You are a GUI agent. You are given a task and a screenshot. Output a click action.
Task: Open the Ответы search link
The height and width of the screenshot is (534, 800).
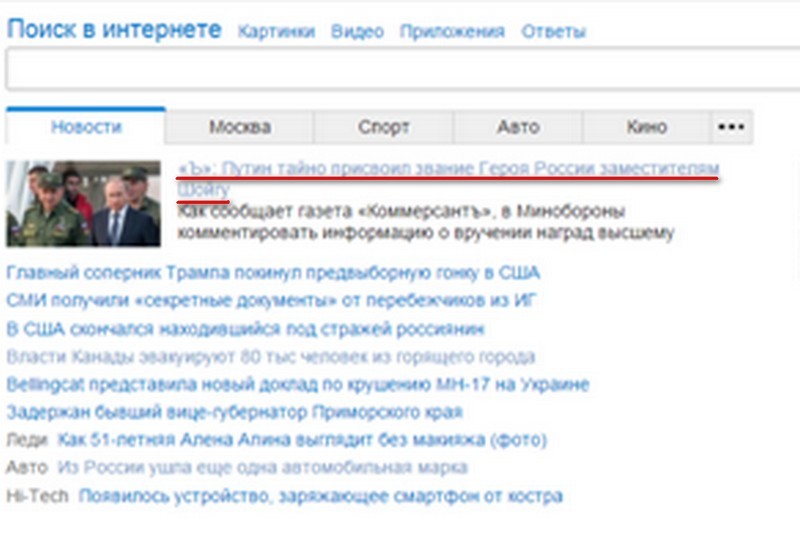(x=553, y=32)
